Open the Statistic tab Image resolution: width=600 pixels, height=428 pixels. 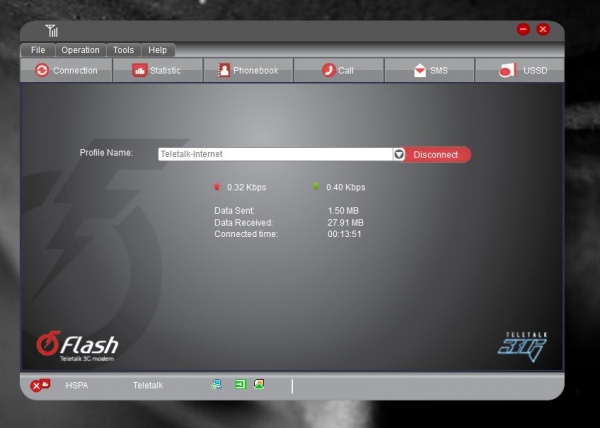(x=157, y=70)
